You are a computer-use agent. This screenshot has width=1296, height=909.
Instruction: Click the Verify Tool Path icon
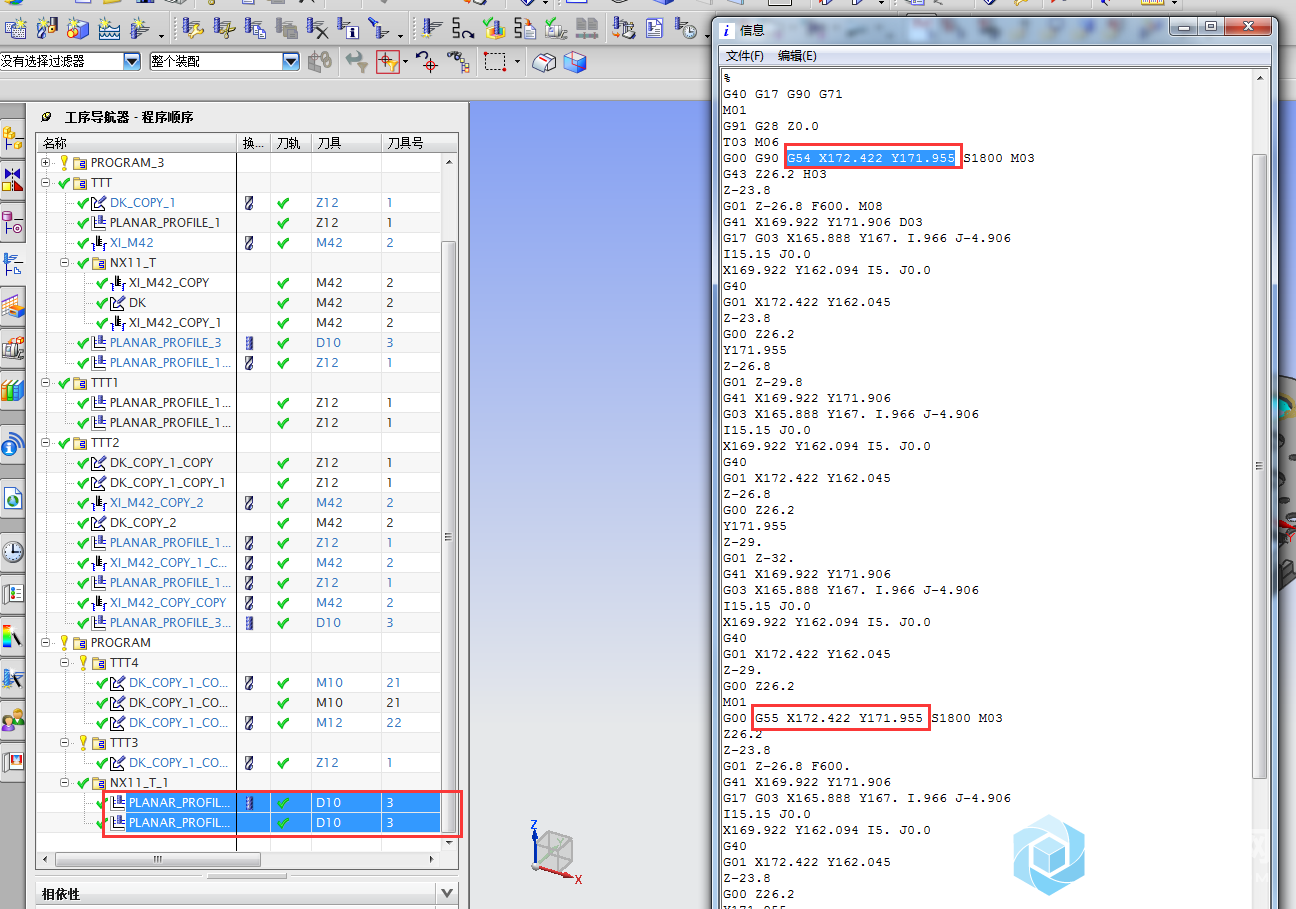pos(494,28)
